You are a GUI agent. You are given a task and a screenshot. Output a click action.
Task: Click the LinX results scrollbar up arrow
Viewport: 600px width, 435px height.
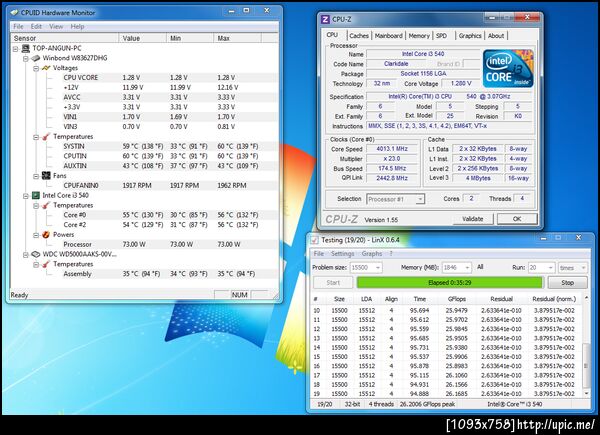pyautogui.click(x=586, y=298)
